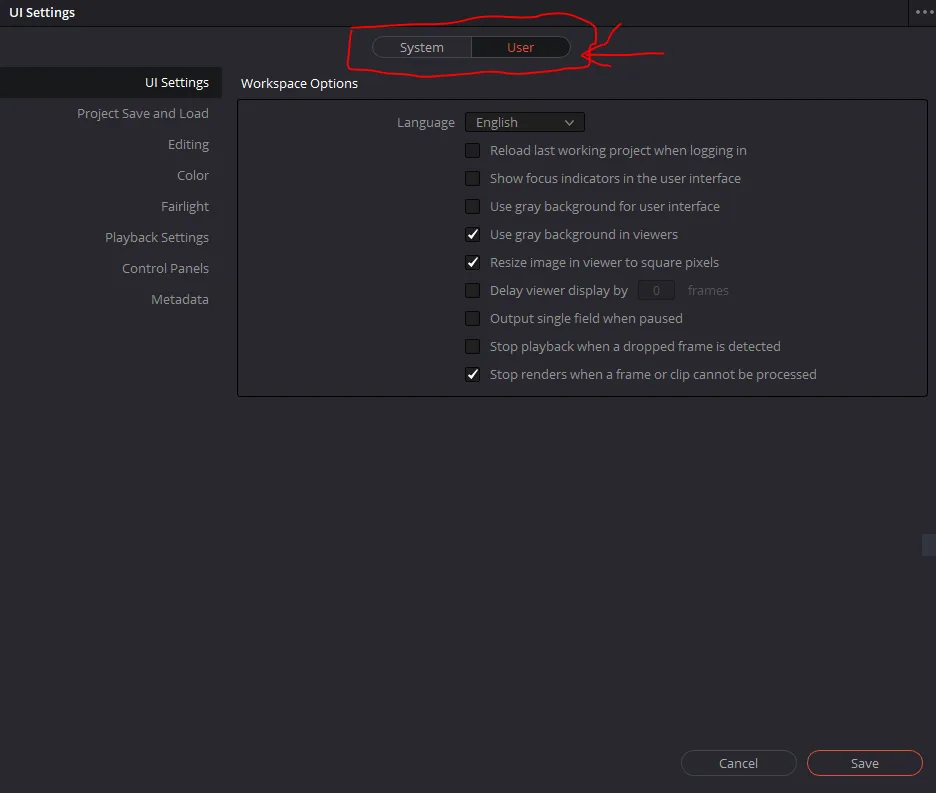The height and width of the screenshot is (793, 936).
Task: Uncheck Use gray background in viewers
Action: click(473, 235)
